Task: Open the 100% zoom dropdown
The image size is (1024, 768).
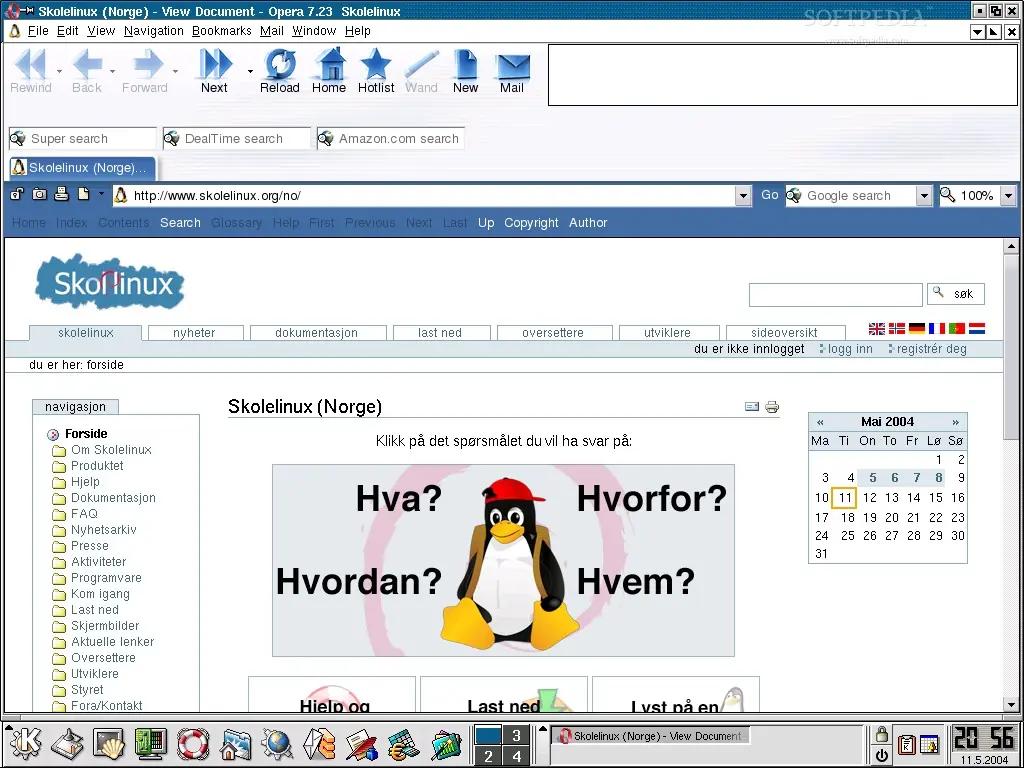Action: pyautogui.click(x=1008, y=195)
